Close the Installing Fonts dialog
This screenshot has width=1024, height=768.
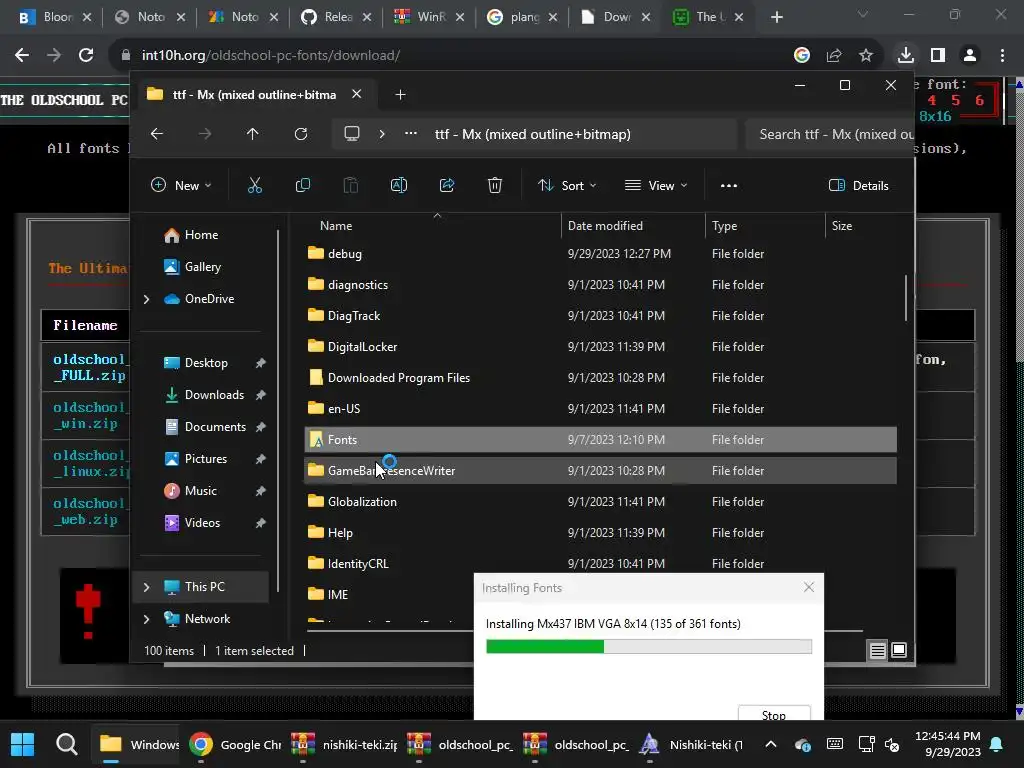809,587
